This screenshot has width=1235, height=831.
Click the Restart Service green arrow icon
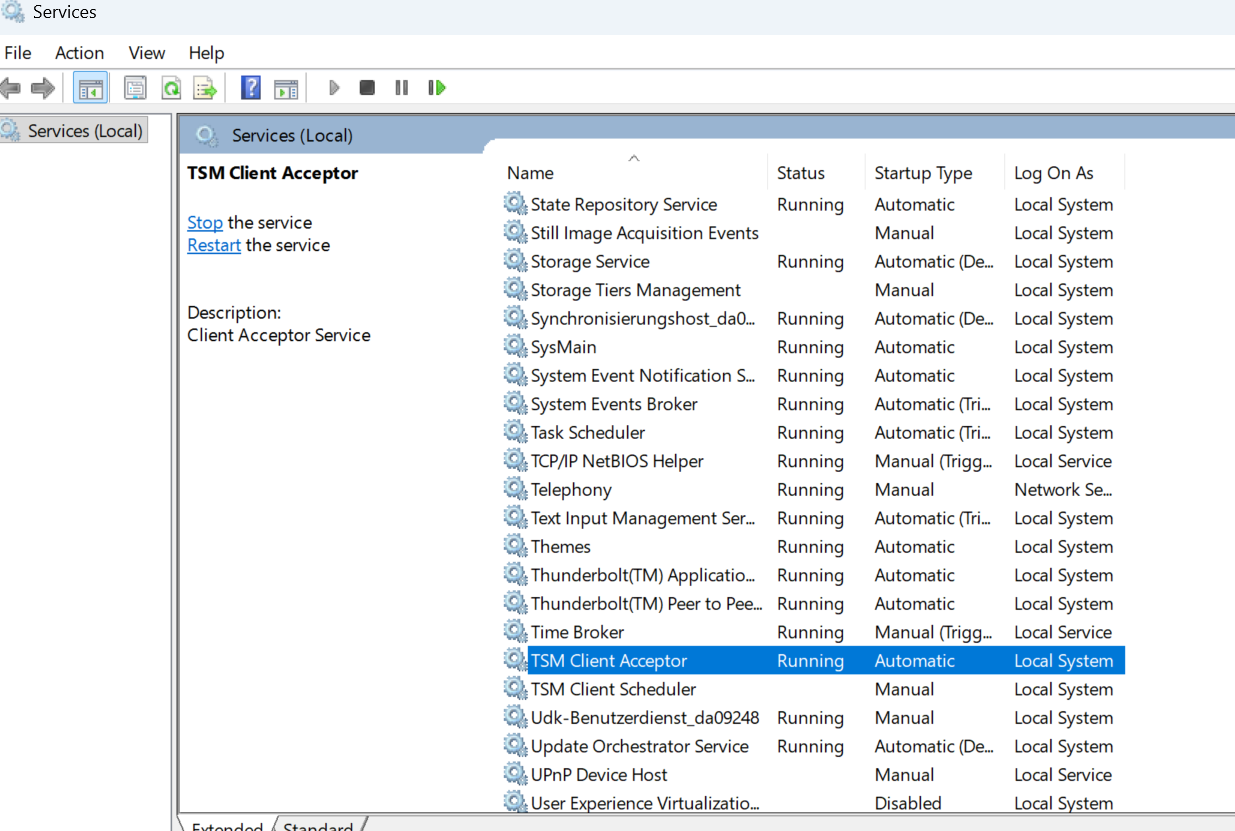coord(436,88)
